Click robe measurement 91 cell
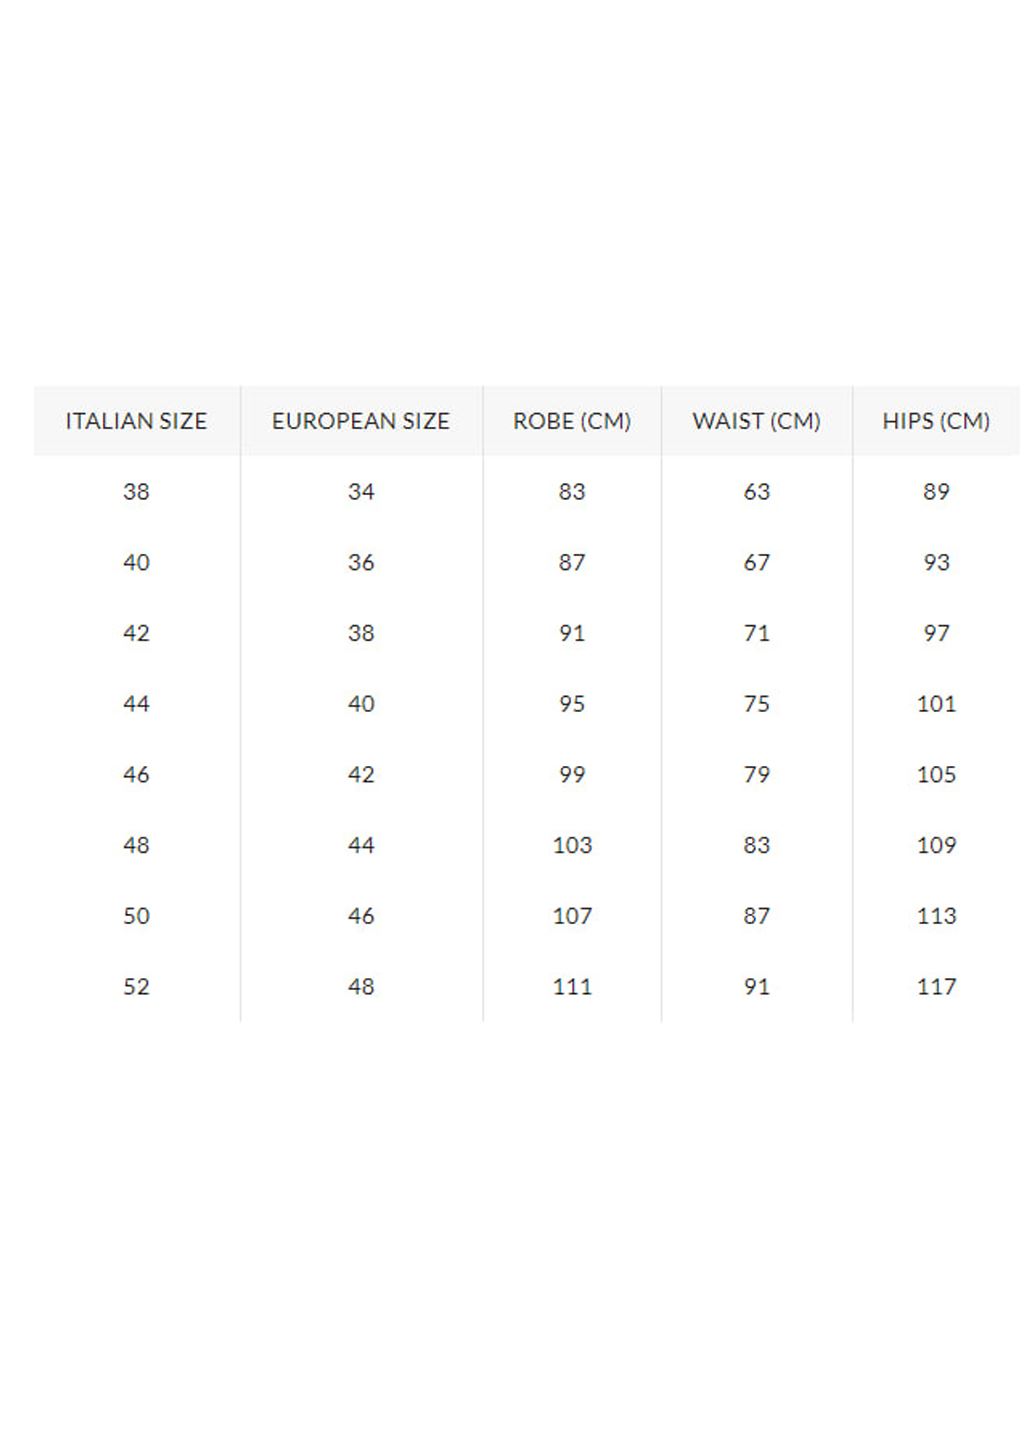 point(572,633)
